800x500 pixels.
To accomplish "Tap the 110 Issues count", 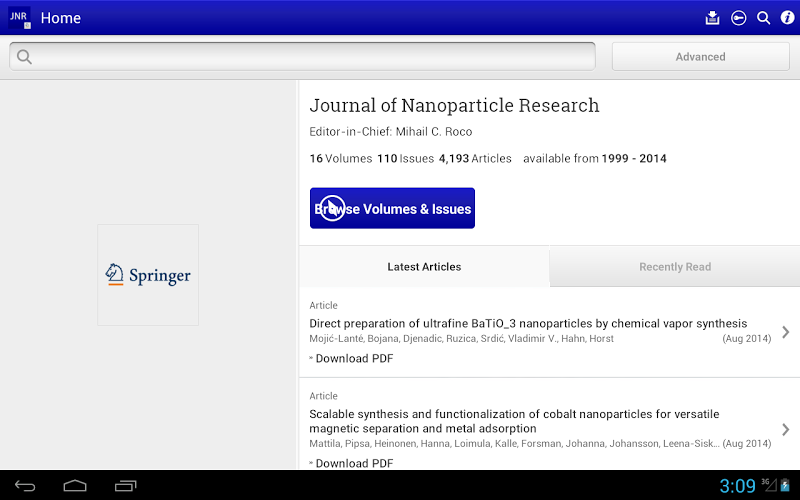I will click(x=406, y=159).
